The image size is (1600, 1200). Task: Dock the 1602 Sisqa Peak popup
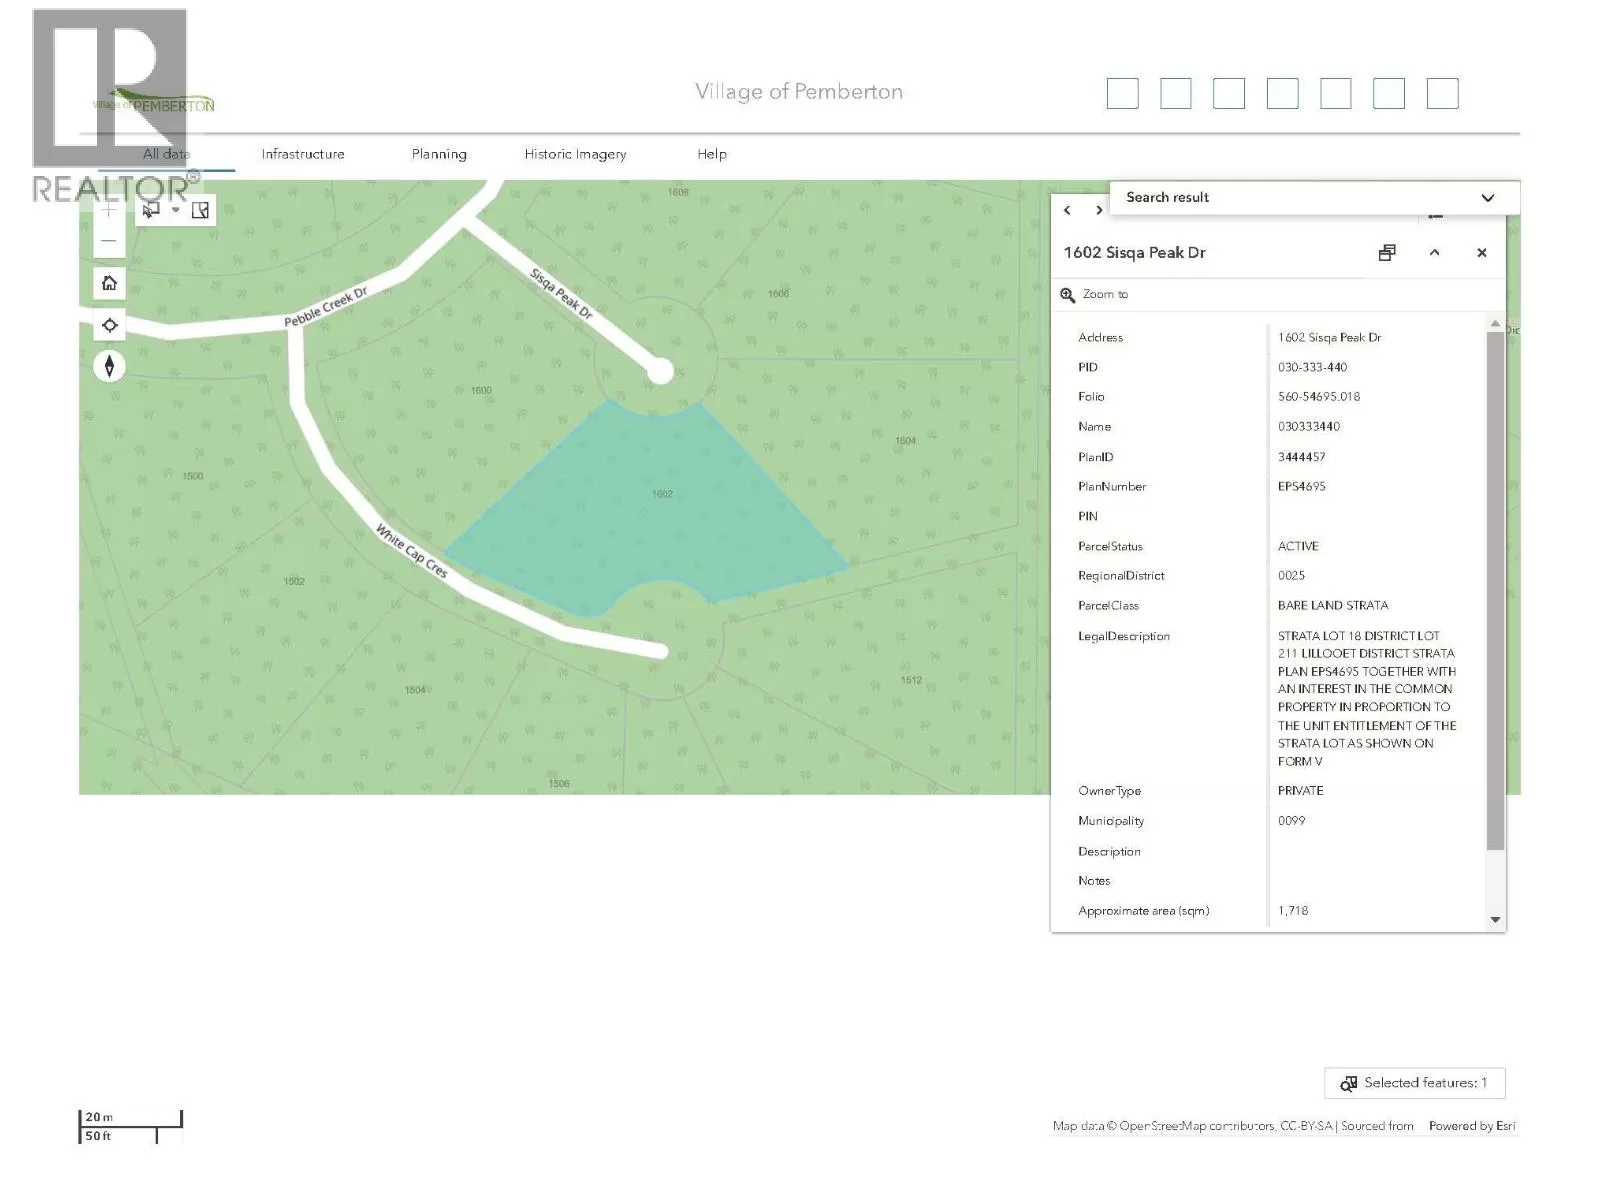click(1386, 253)
